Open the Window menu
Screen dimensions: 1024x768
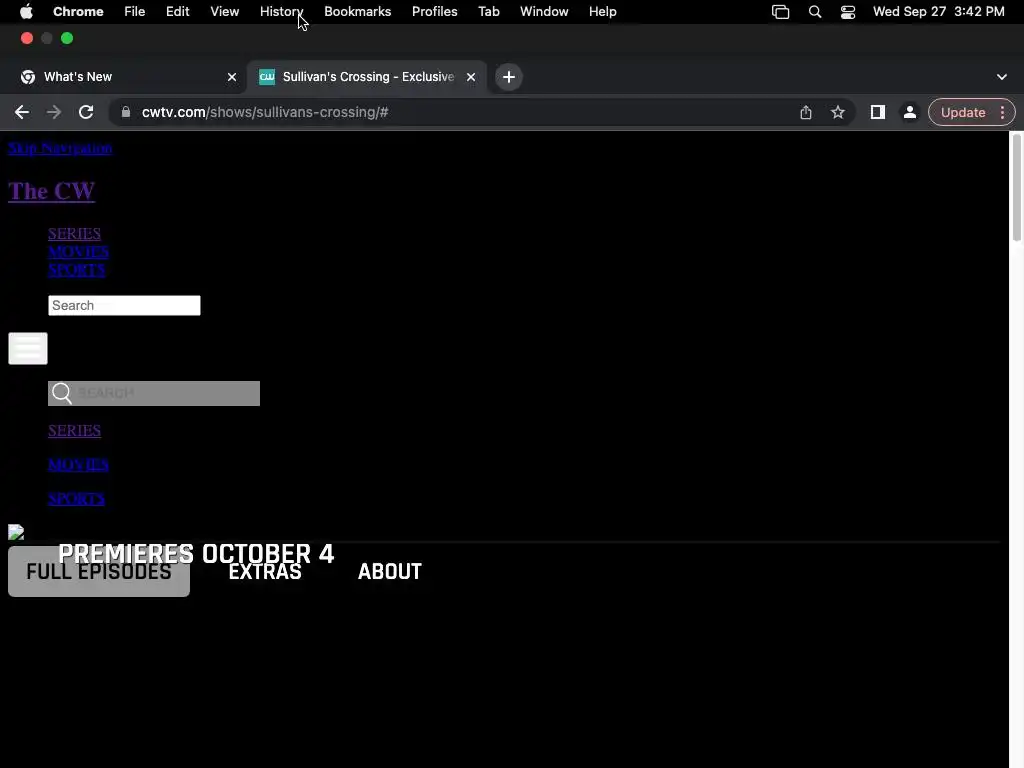tap(544, 12)
